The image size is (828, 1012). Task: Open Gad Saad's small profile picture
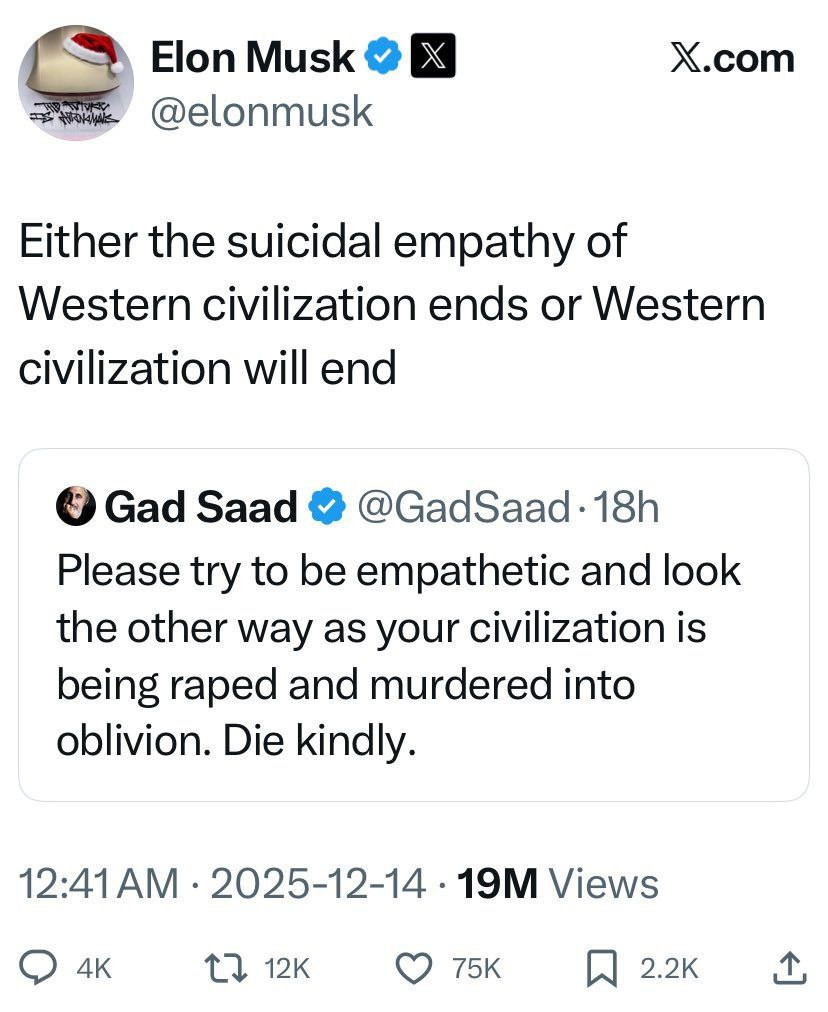tap(76, 508)
